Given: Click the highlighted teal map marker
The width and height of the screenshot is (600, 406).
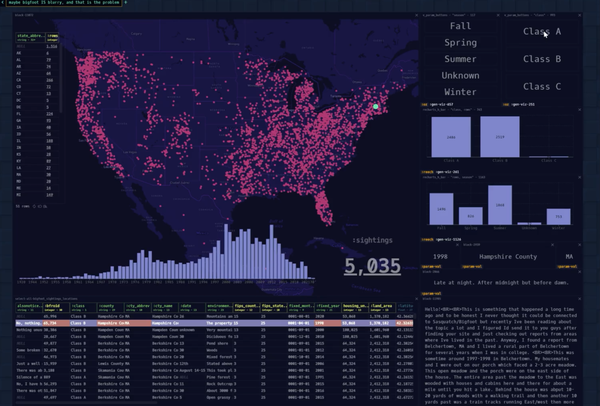Looking at the screenshot, I should click(x=375, y=107).
